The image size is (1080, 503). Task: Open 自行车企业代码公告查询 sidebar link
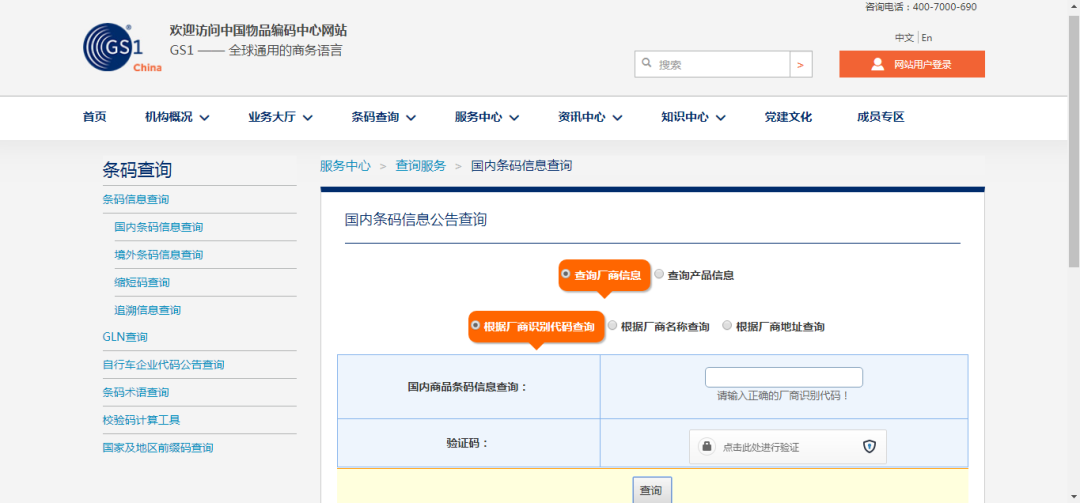click(x=163, y=365)
